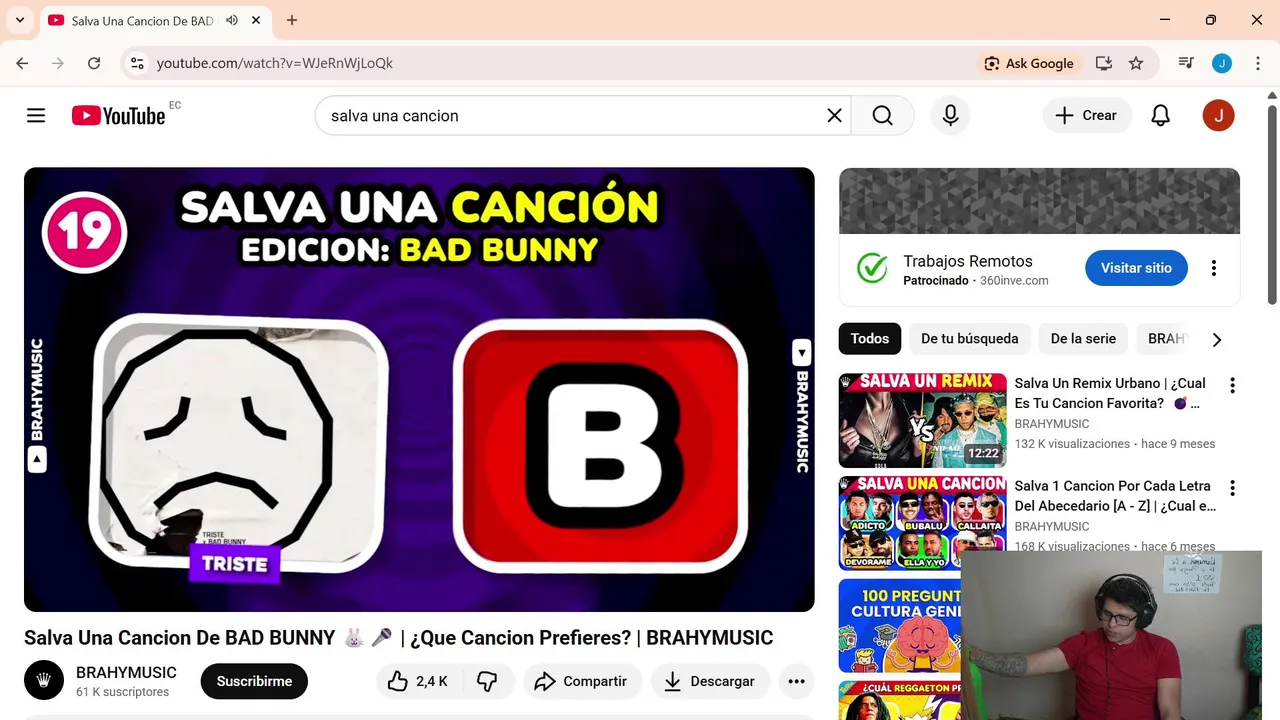Click the Descargar button
The height and width of the screenshot is (720, 1280).
point(710,681)
